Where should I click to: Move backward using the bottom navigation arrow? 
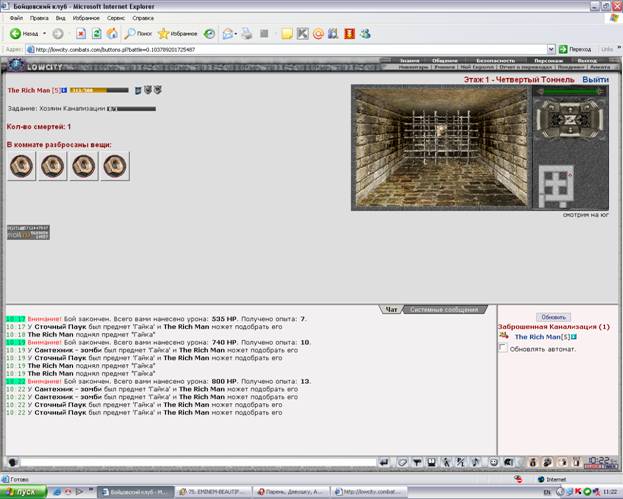click(x=570, y=130)
